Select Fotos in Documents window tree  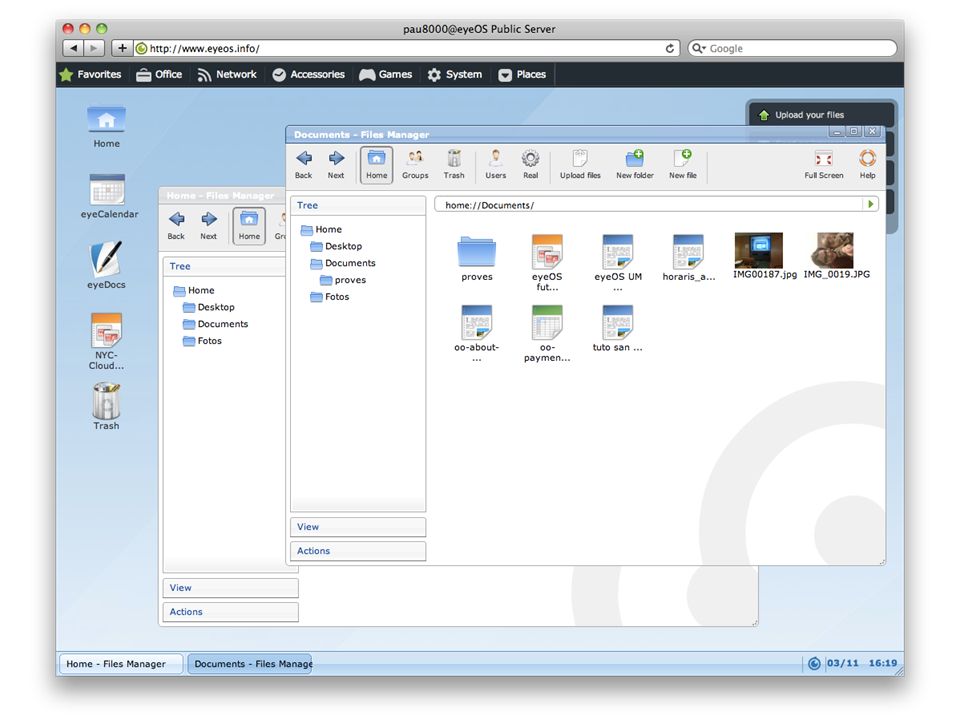(x=330, y=297)
